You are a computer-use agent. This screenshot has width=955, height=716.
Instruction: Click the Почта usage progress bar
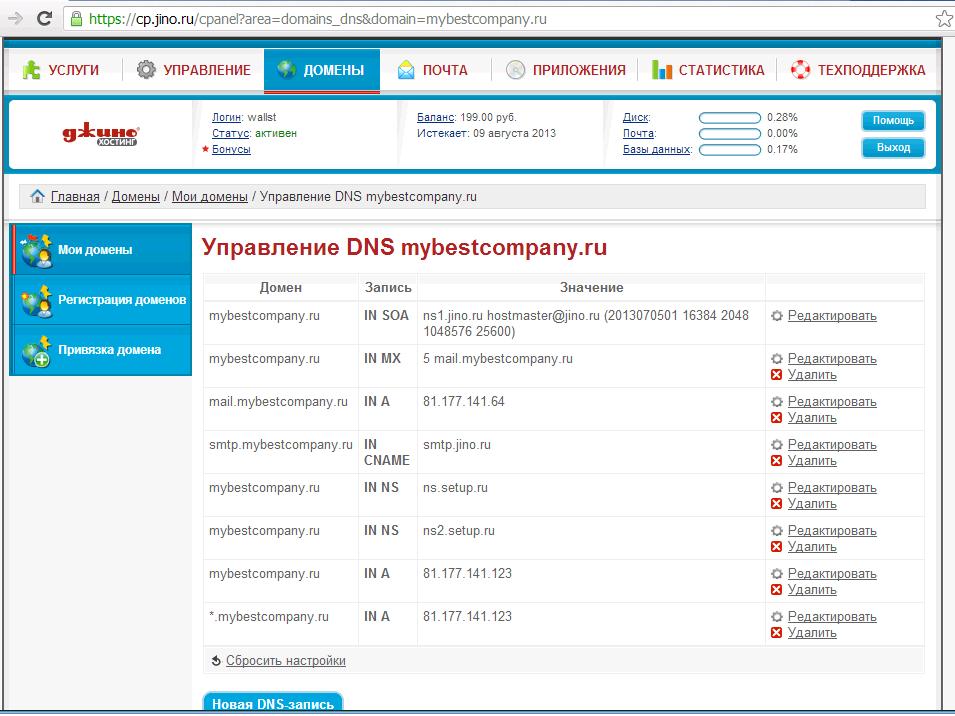click(730, 133)
